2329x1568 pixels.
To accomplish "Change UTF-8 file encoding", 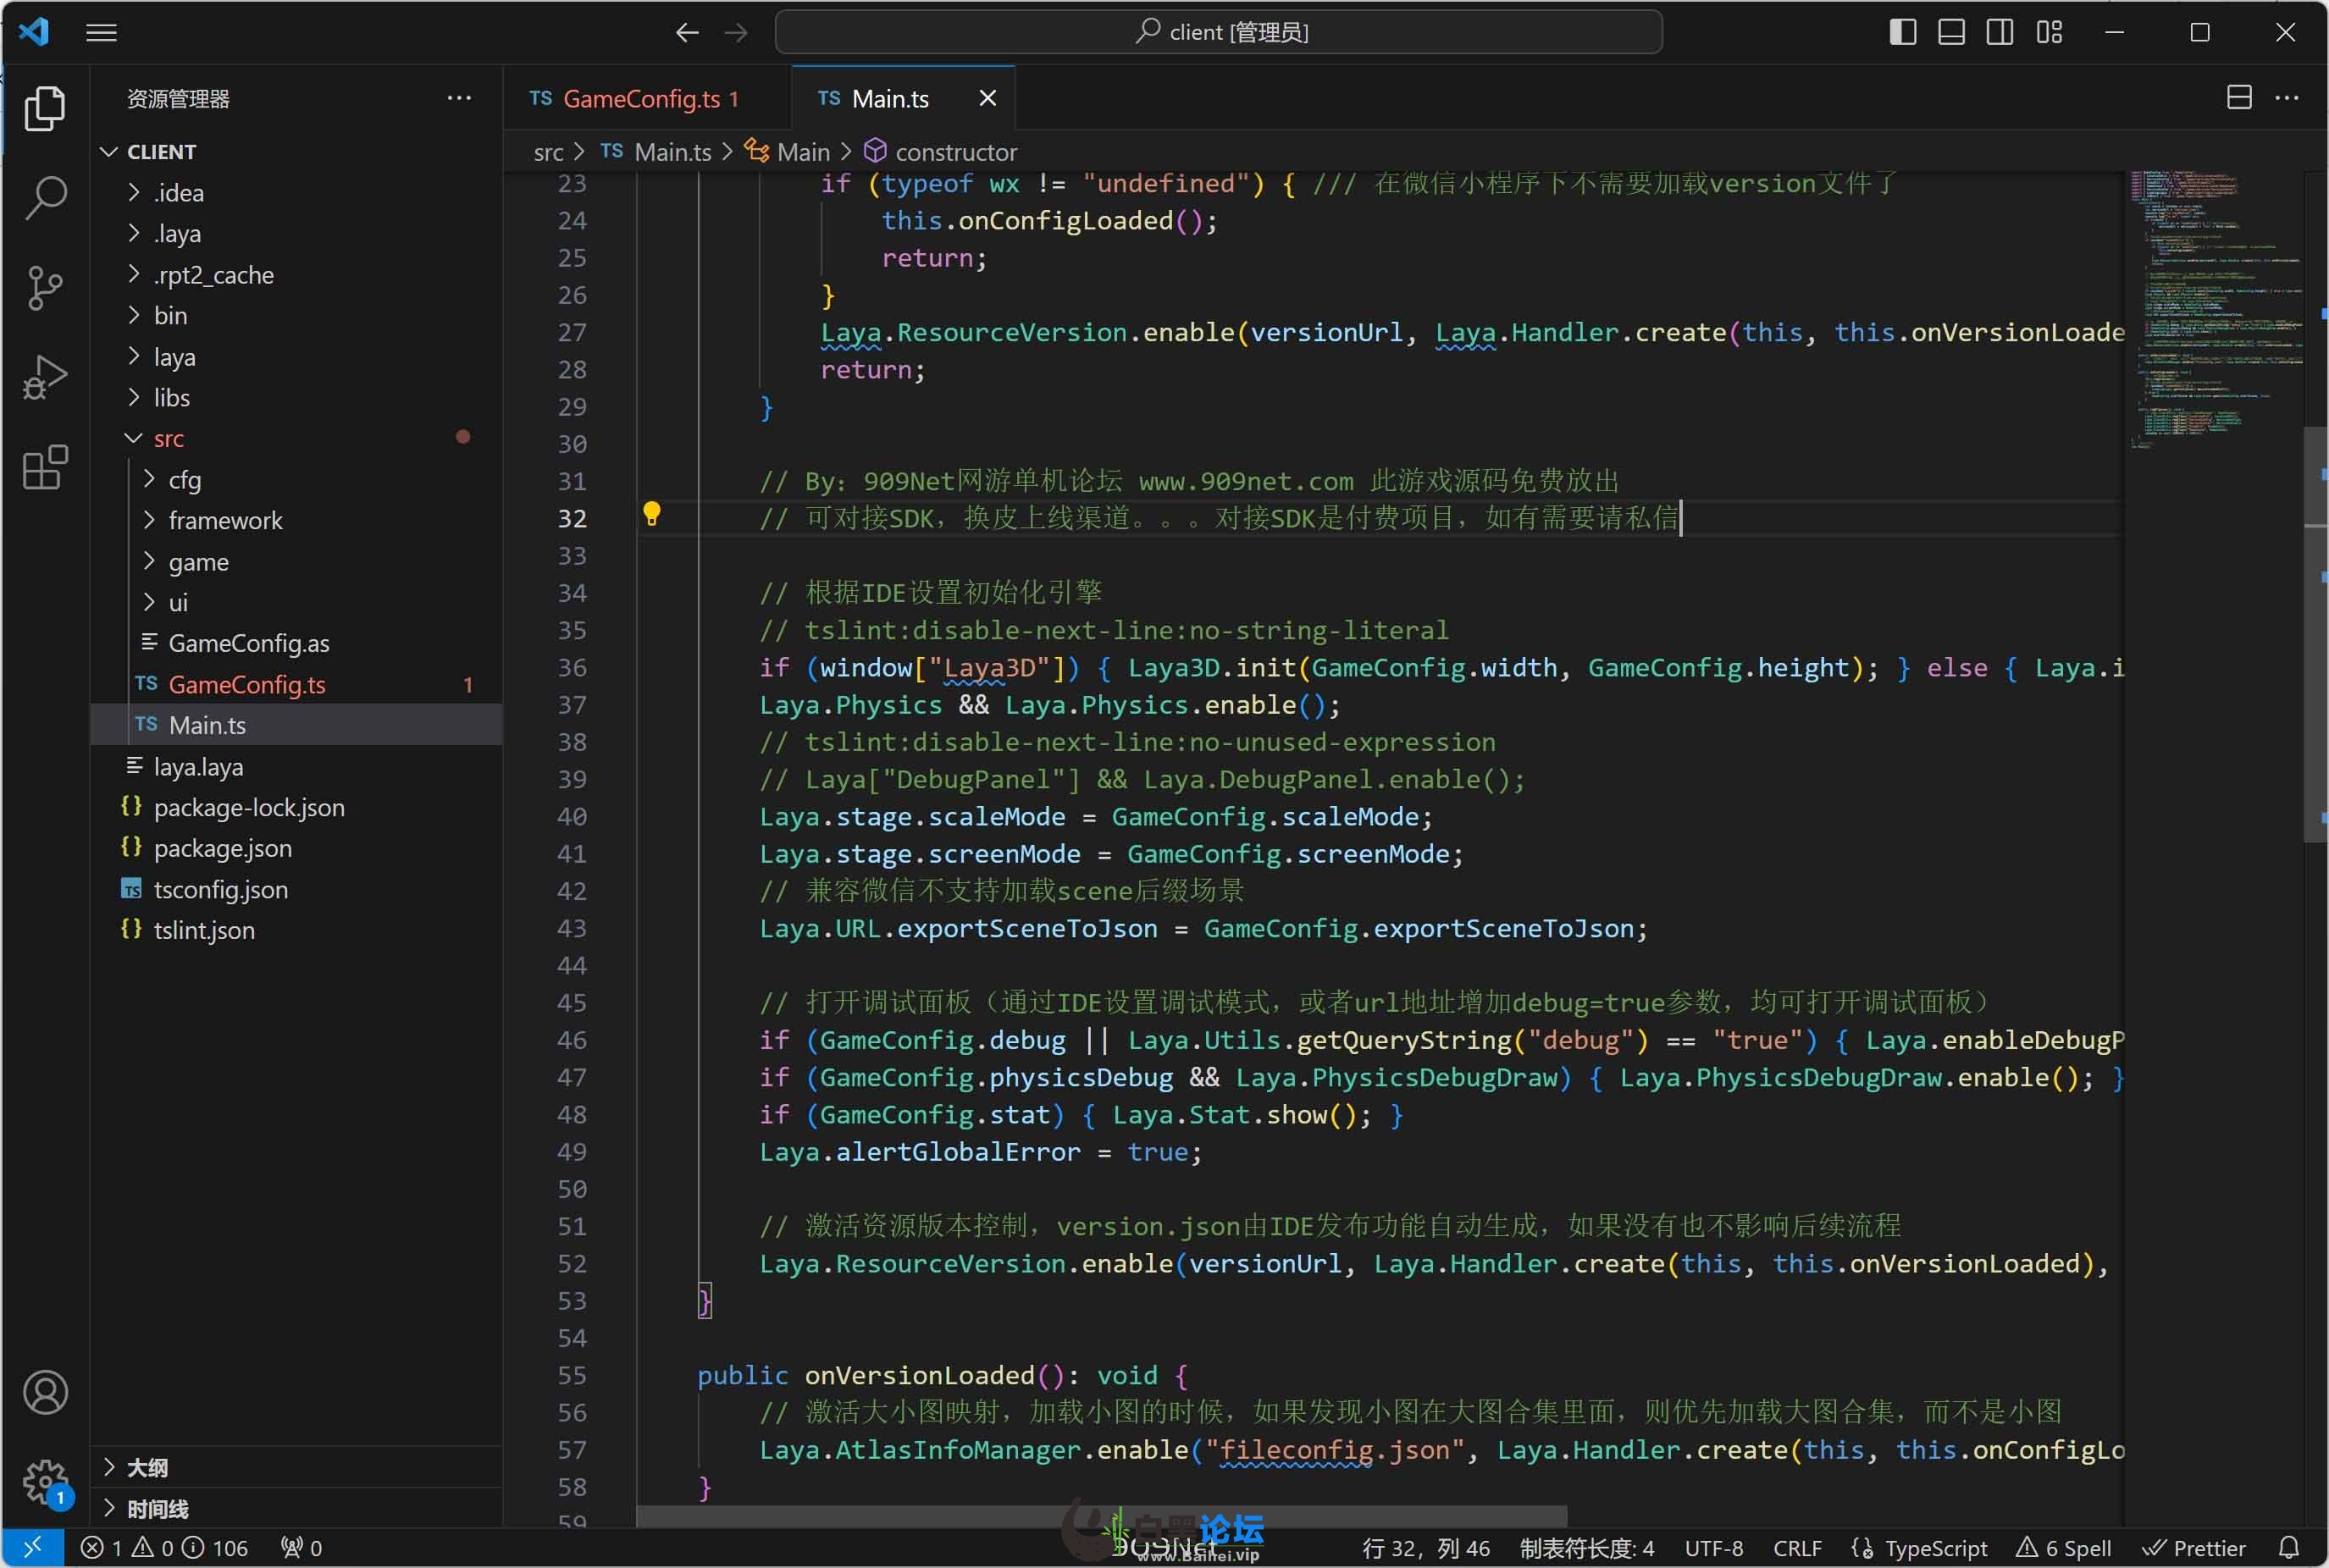I will click(x=1713, y=1547).
